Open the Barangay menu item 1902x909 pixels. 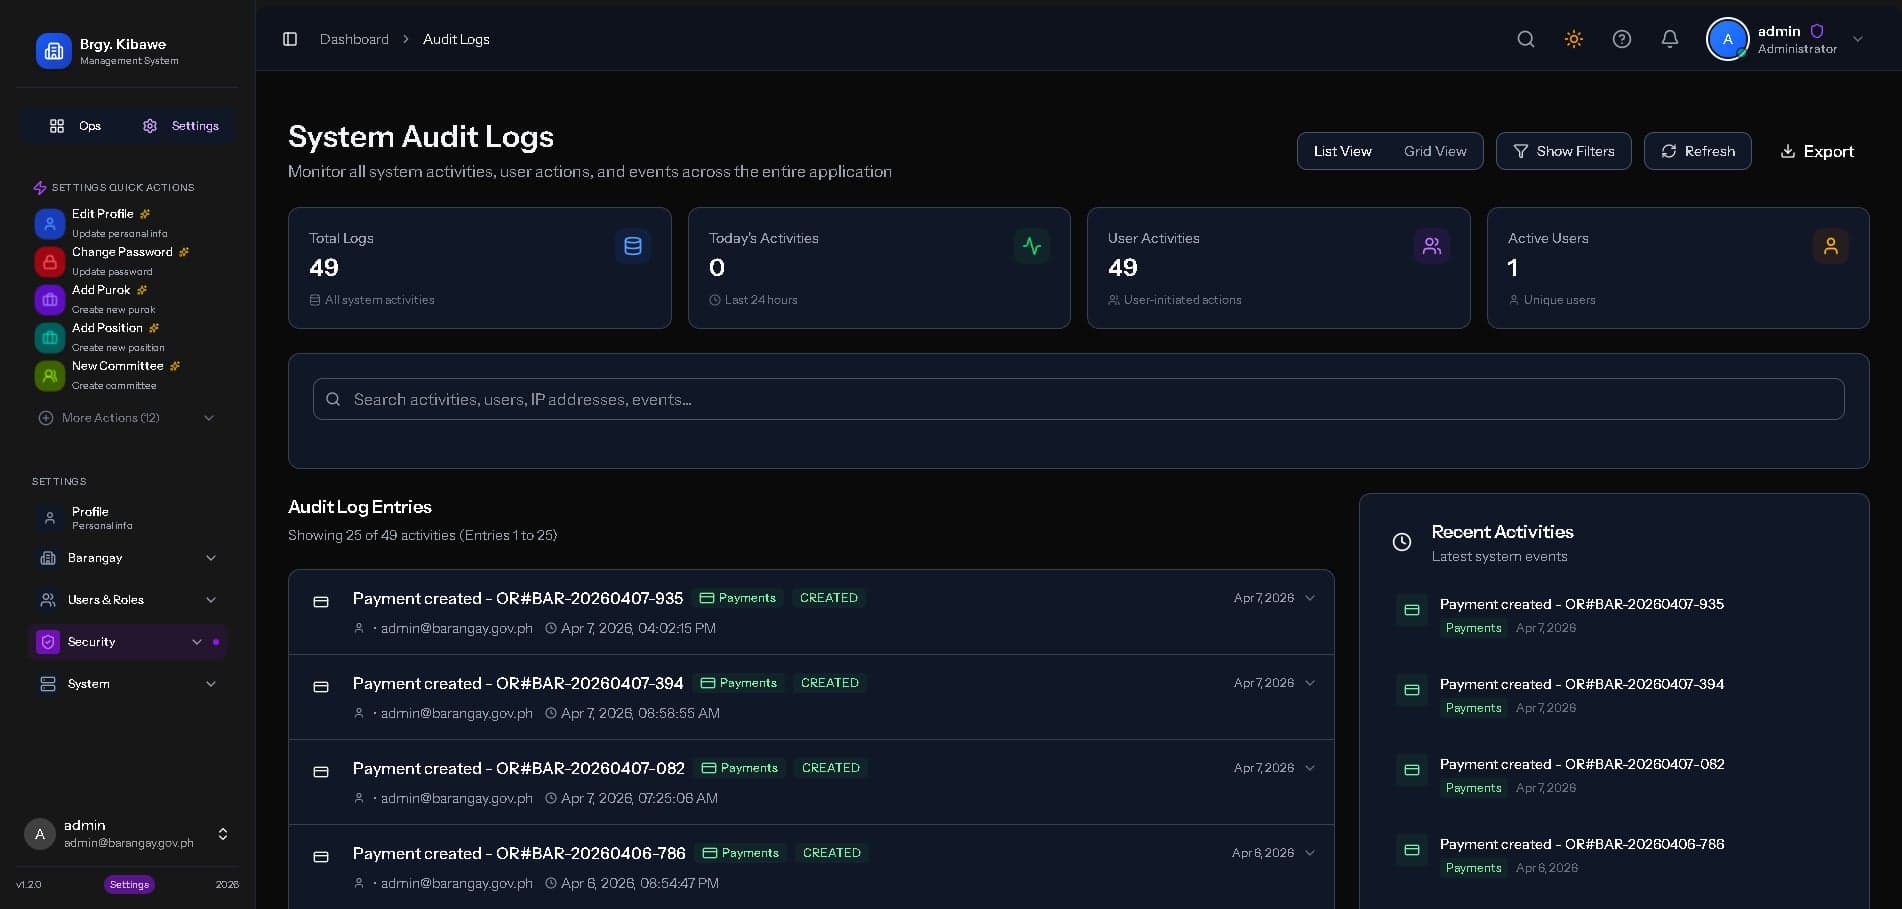128,558
